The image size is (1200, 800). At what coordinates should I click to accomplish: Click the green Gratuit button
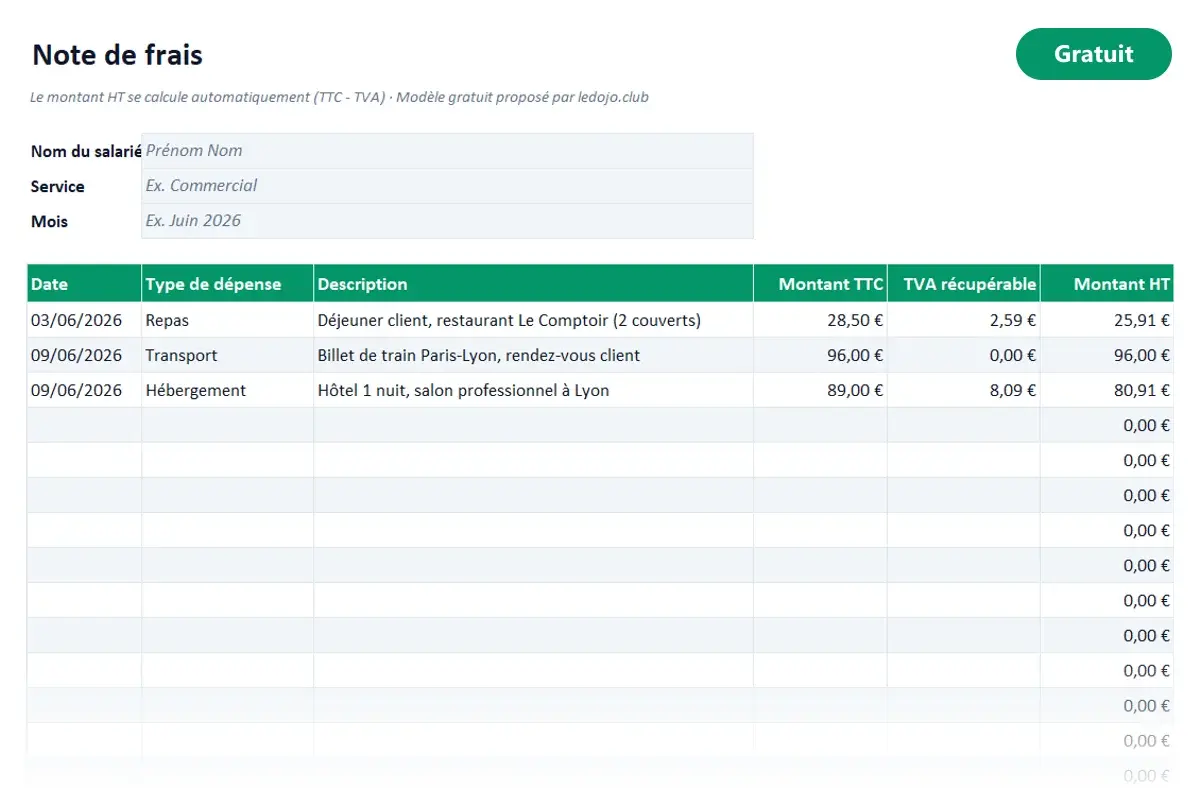tap(1093, 54)
